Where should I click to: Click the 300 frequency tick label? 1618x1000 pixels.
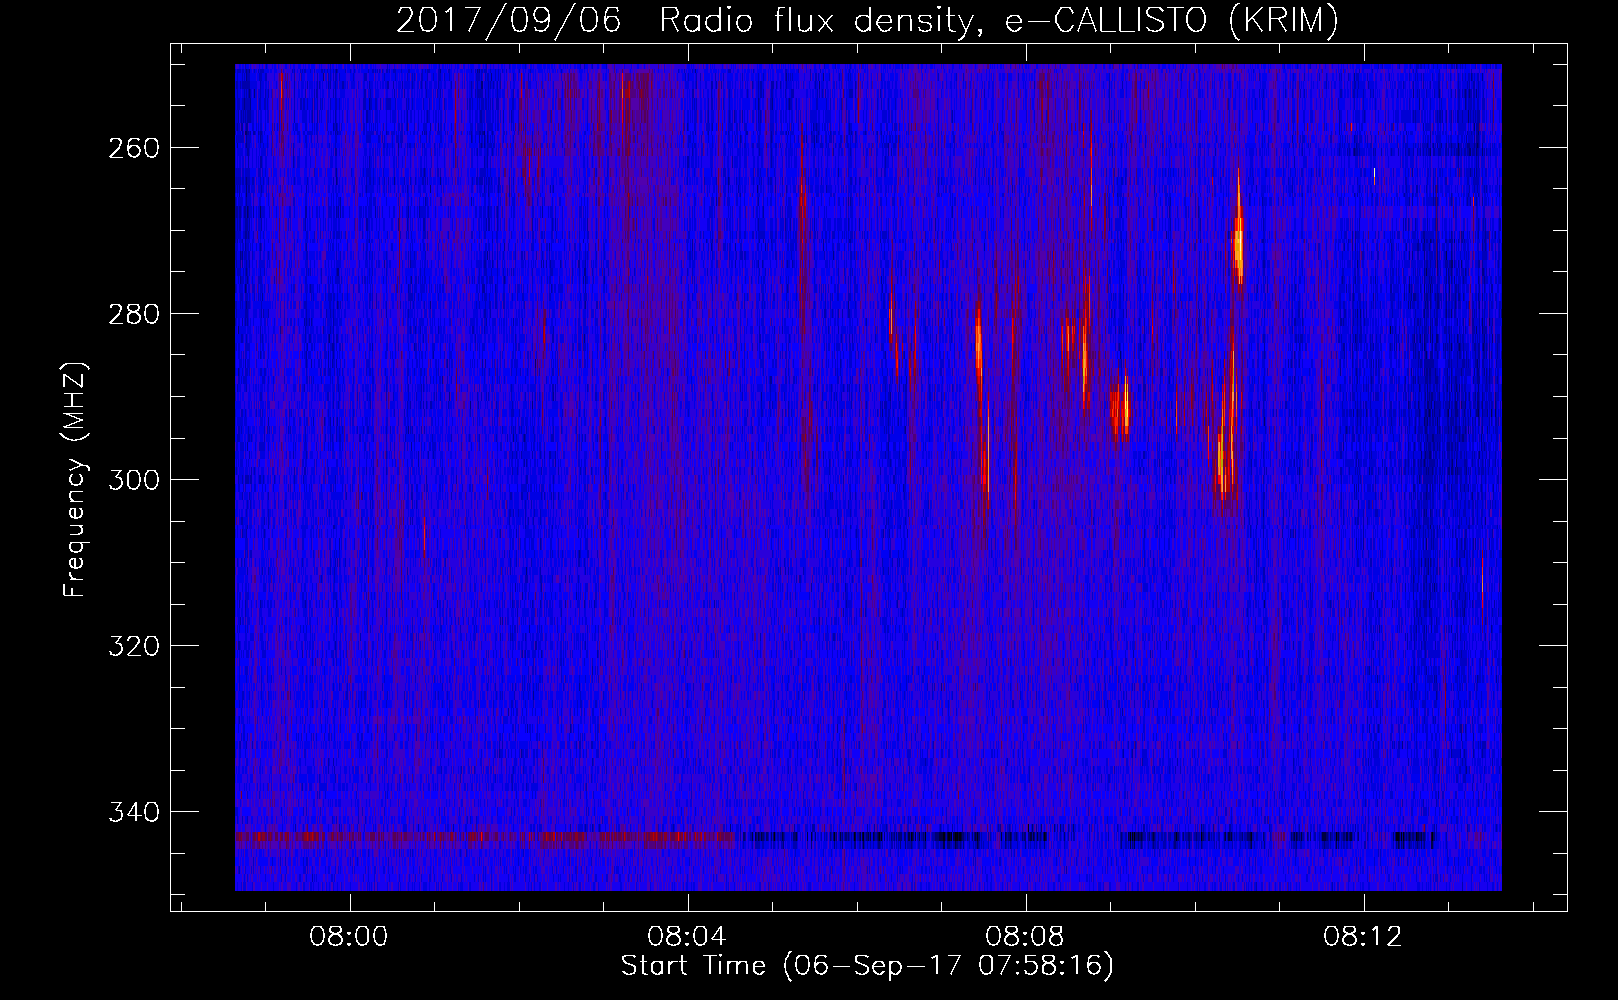click(x=132, y=480)
